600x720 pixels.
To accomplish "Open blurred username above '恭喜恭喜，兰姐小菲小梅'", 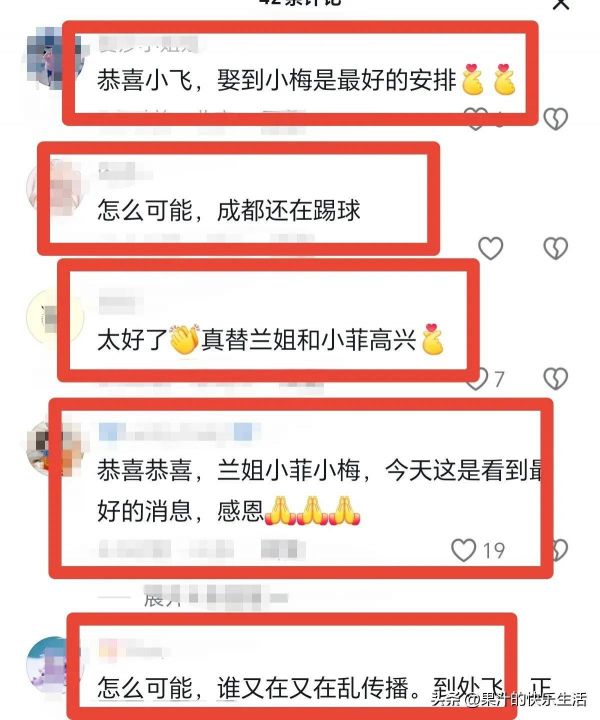I will (x=179, y=433).
